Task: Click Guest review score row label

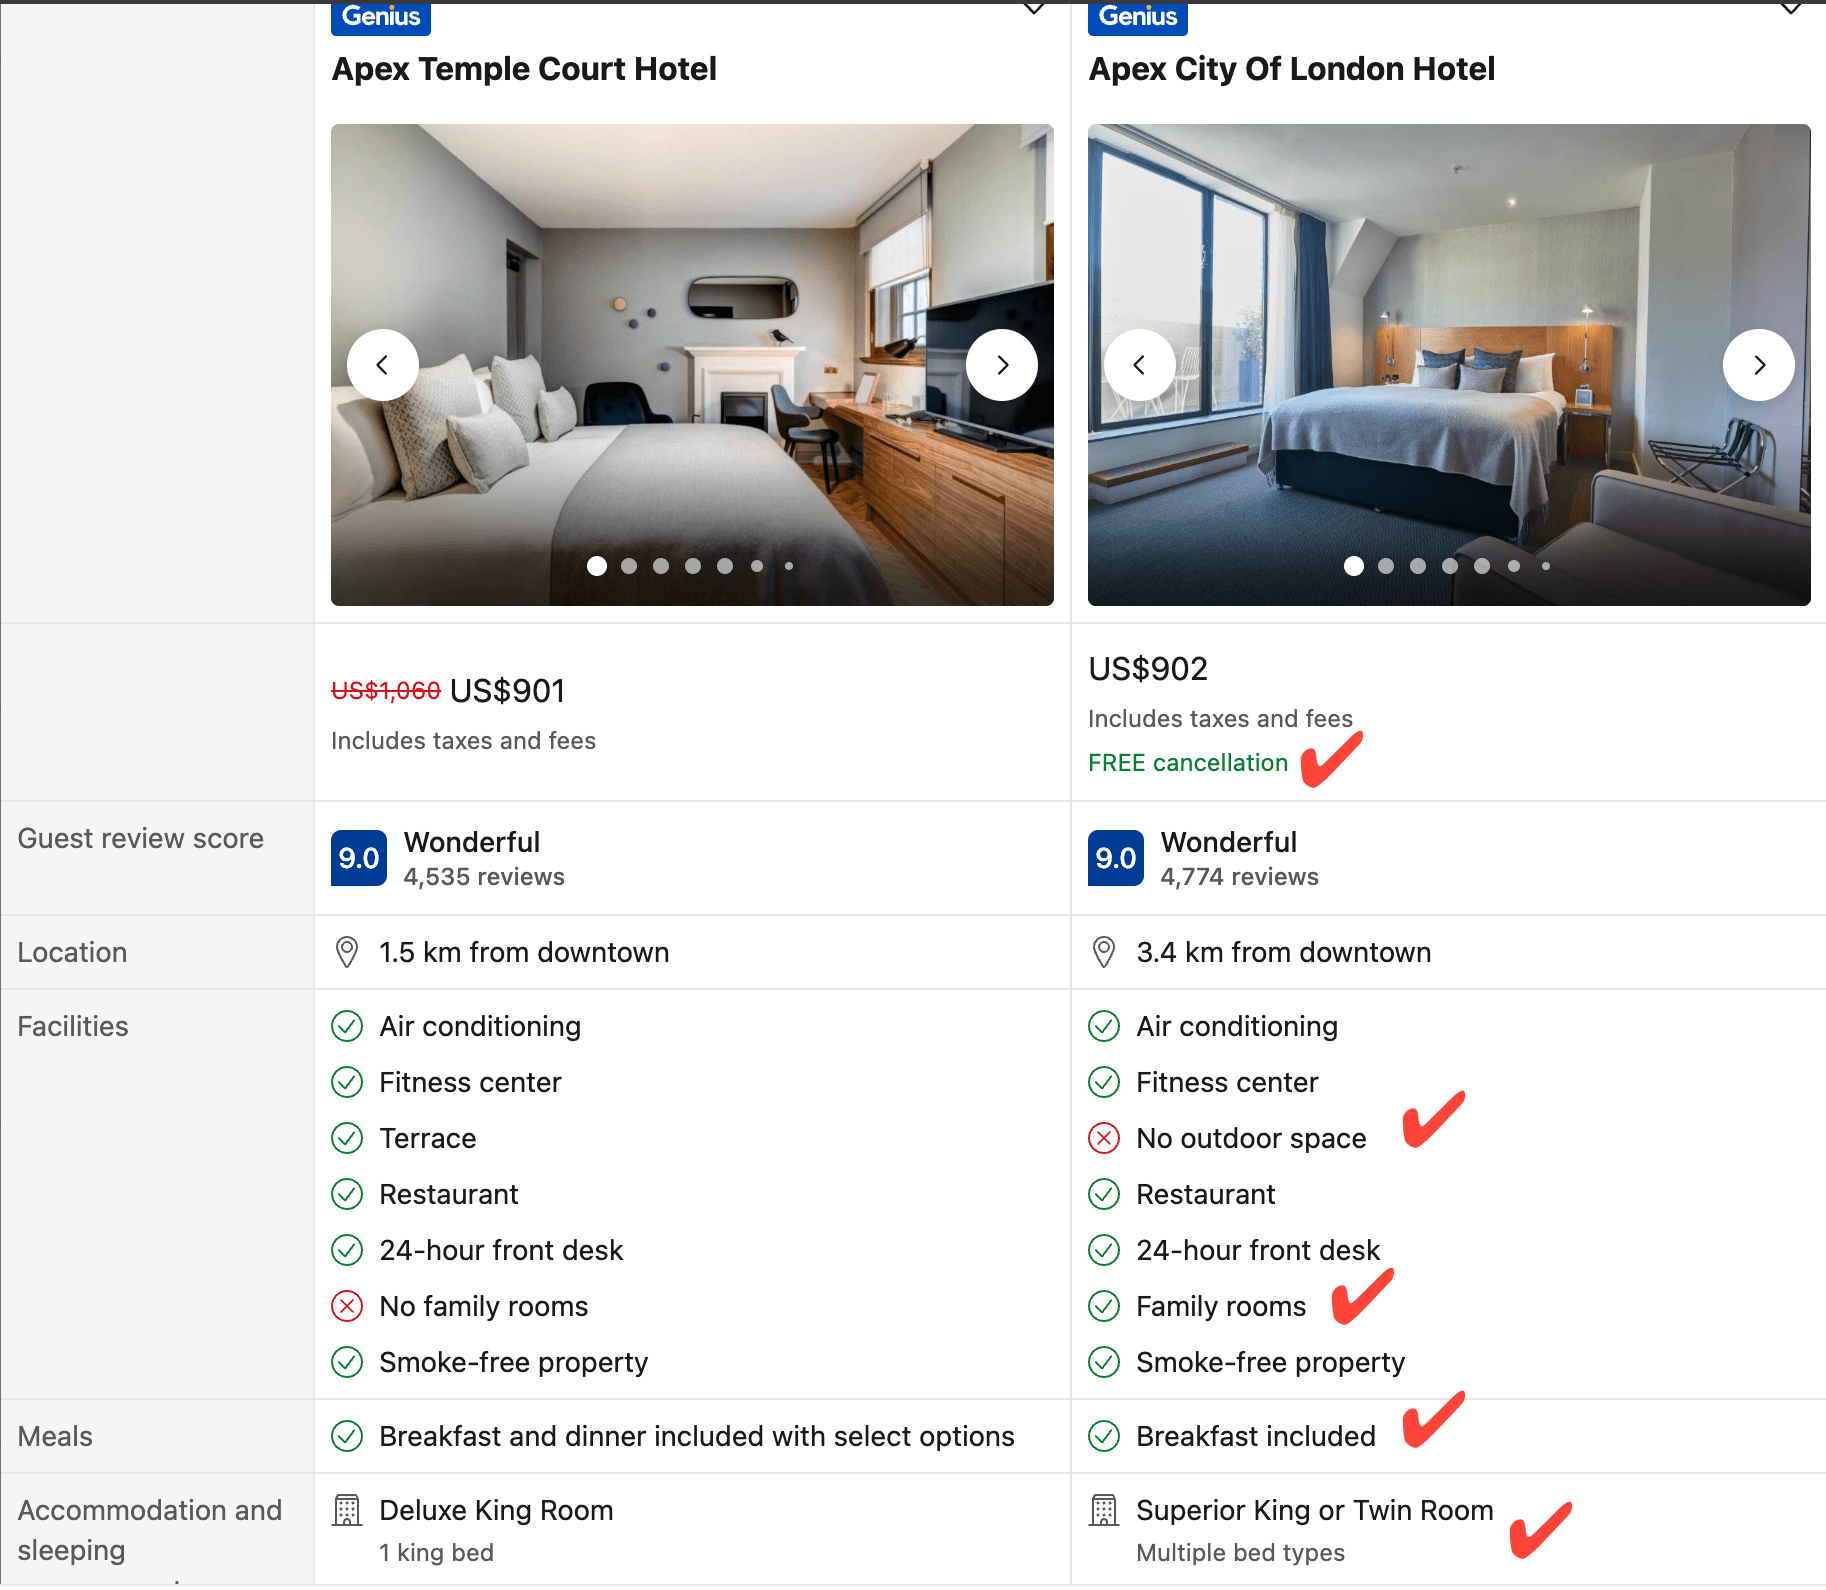Action: tap(141, 838)
